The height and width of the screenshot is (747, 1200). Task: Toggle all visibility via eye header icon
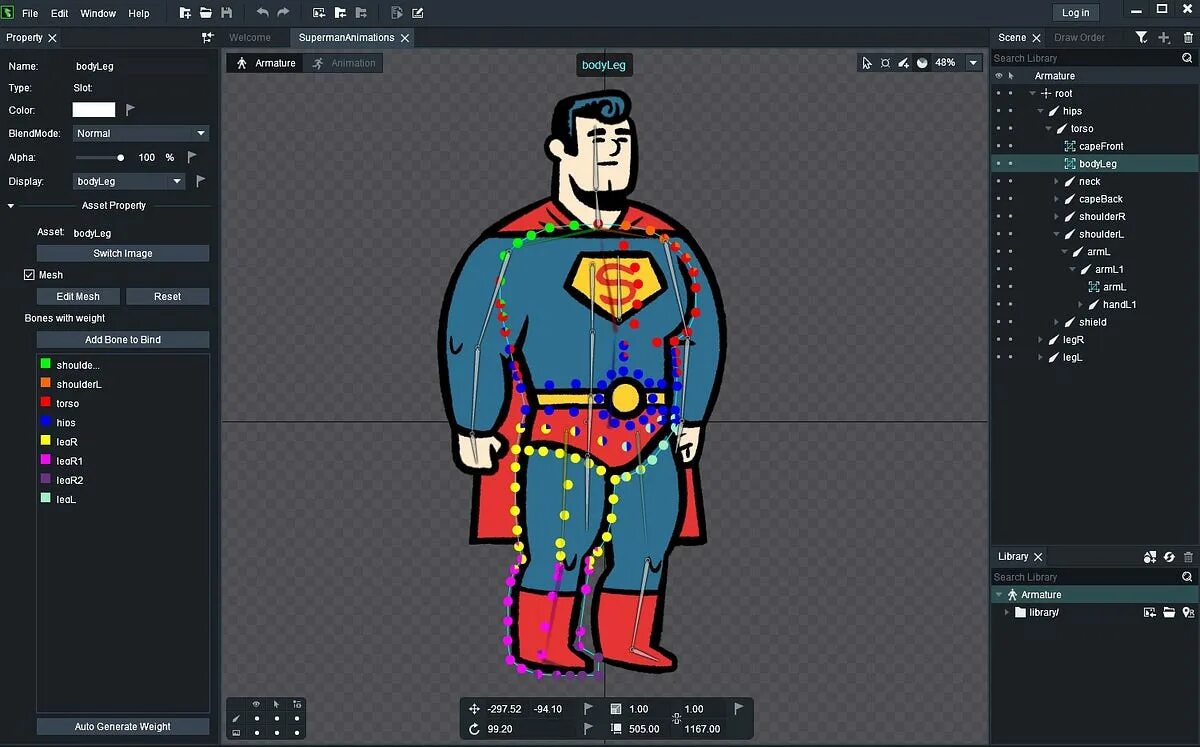coord(997,76)
